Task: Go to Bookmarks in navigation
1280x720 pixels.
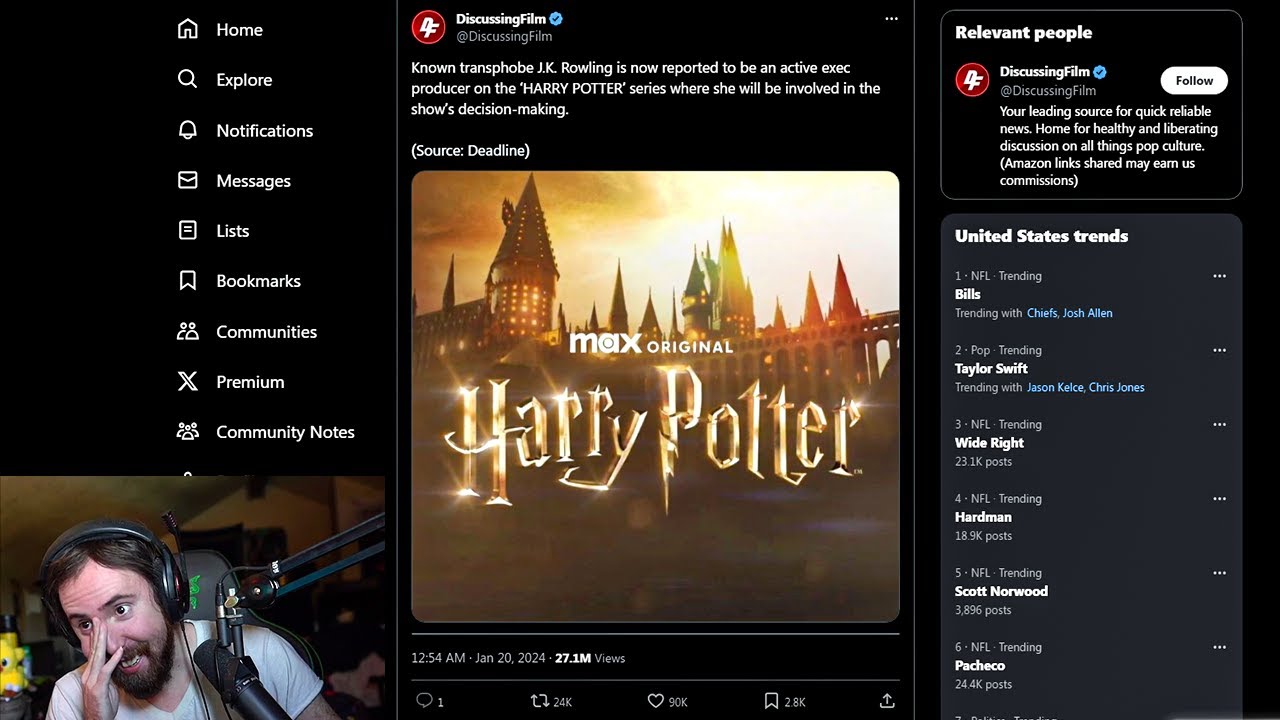Action: pyautogui.click(x=258, y=281)
